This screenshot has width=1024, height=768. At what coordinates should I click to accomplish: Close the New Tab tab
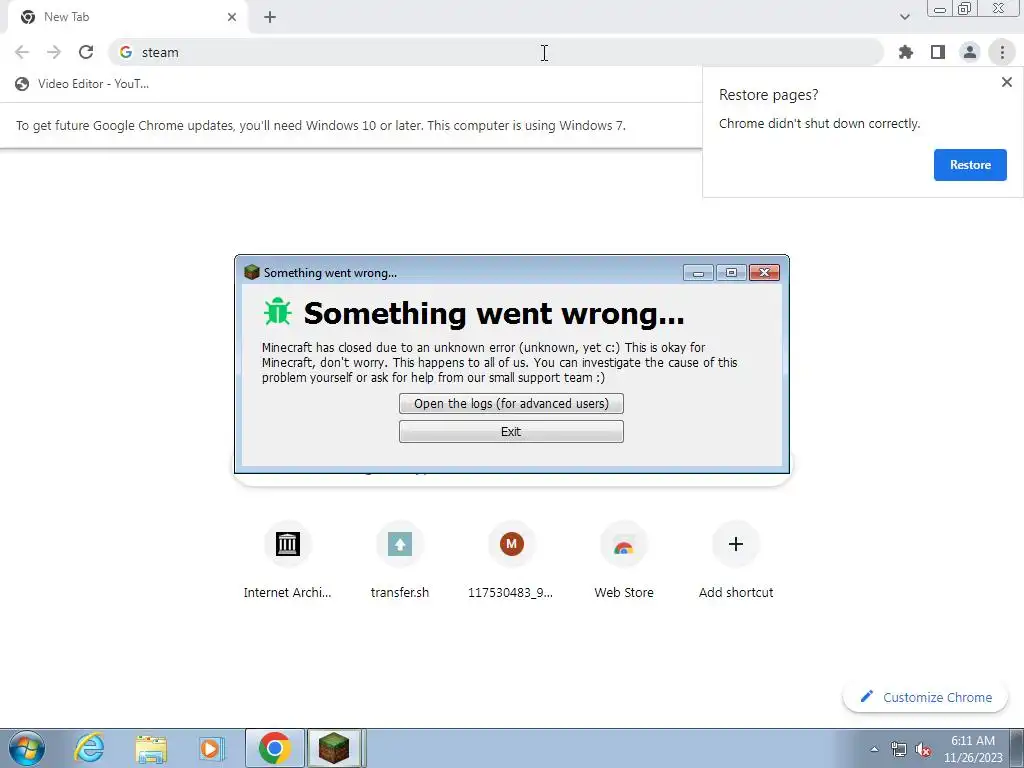pyautogui.click(x=232, y=17)
